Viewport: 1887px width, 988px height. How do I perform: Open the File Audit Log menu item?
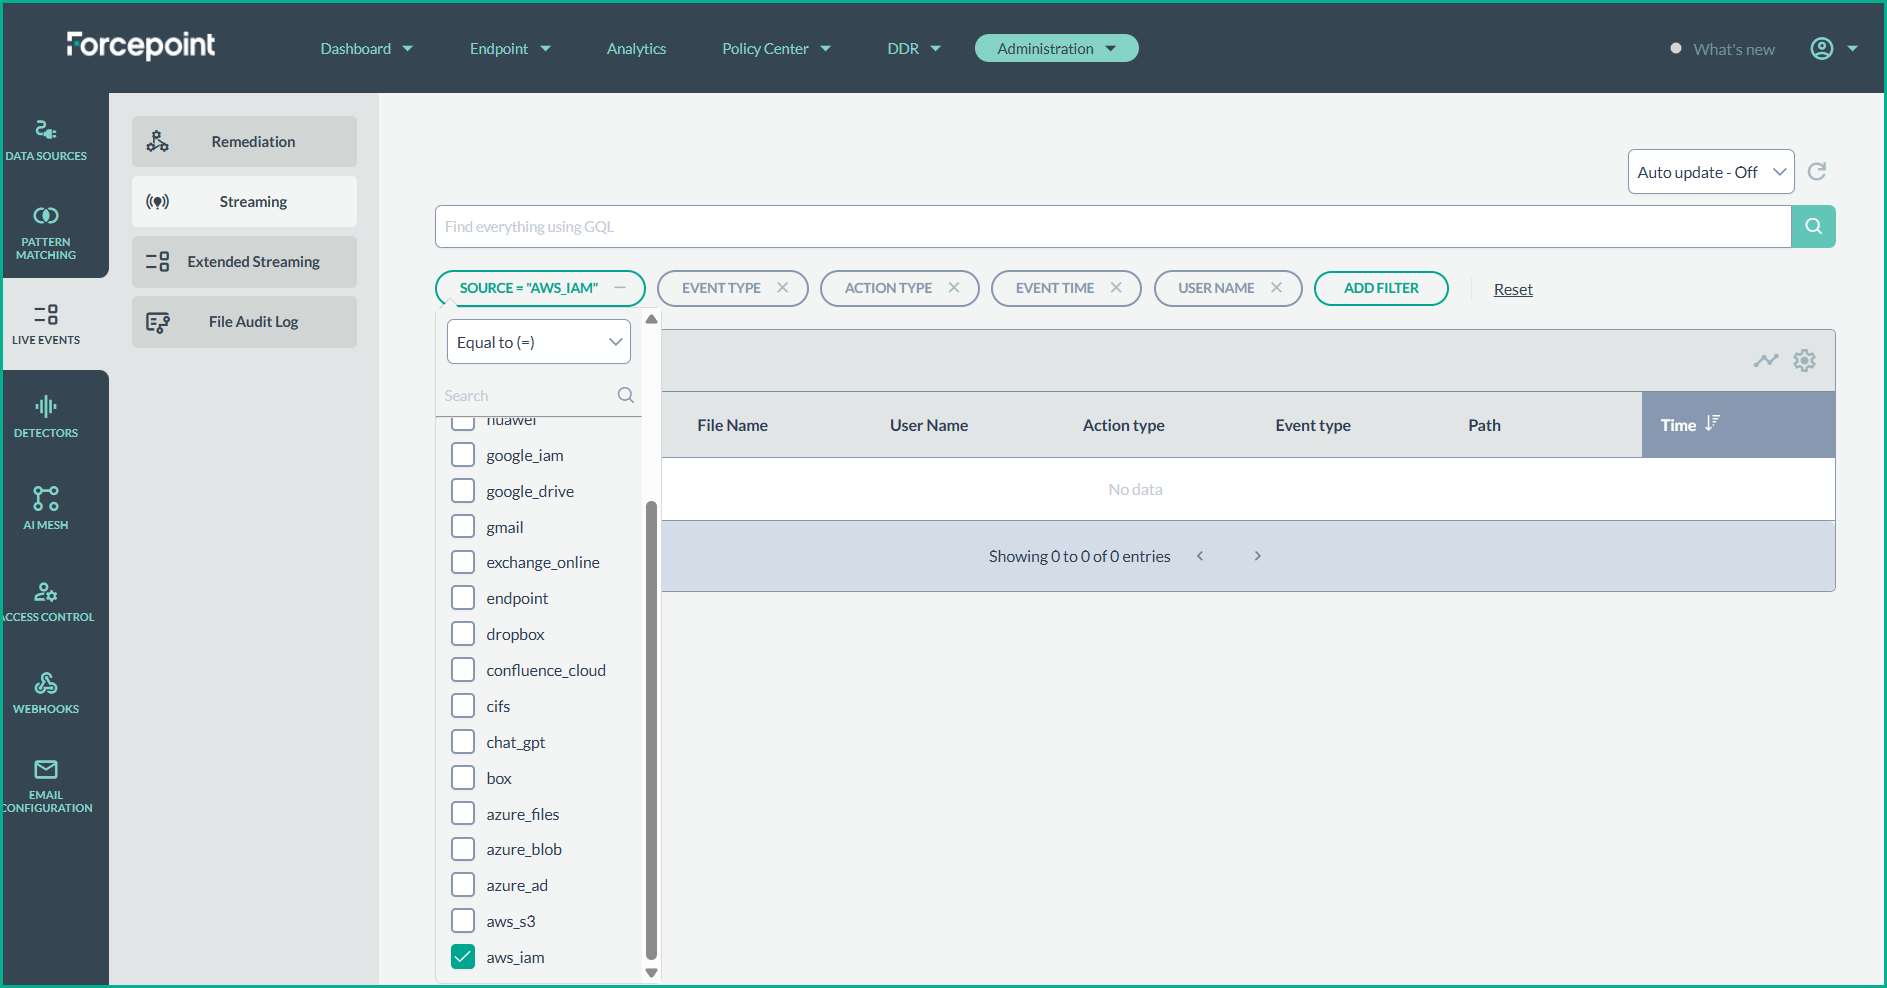point(244,322)
